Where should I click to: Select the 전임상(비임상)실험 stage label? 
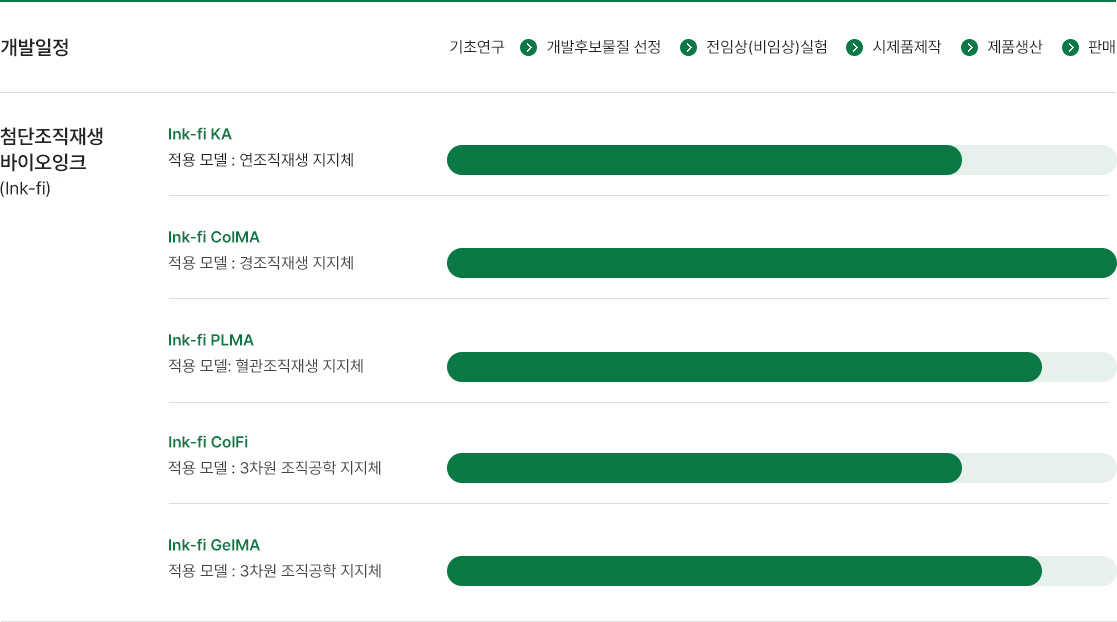click(x=767, y=47)
